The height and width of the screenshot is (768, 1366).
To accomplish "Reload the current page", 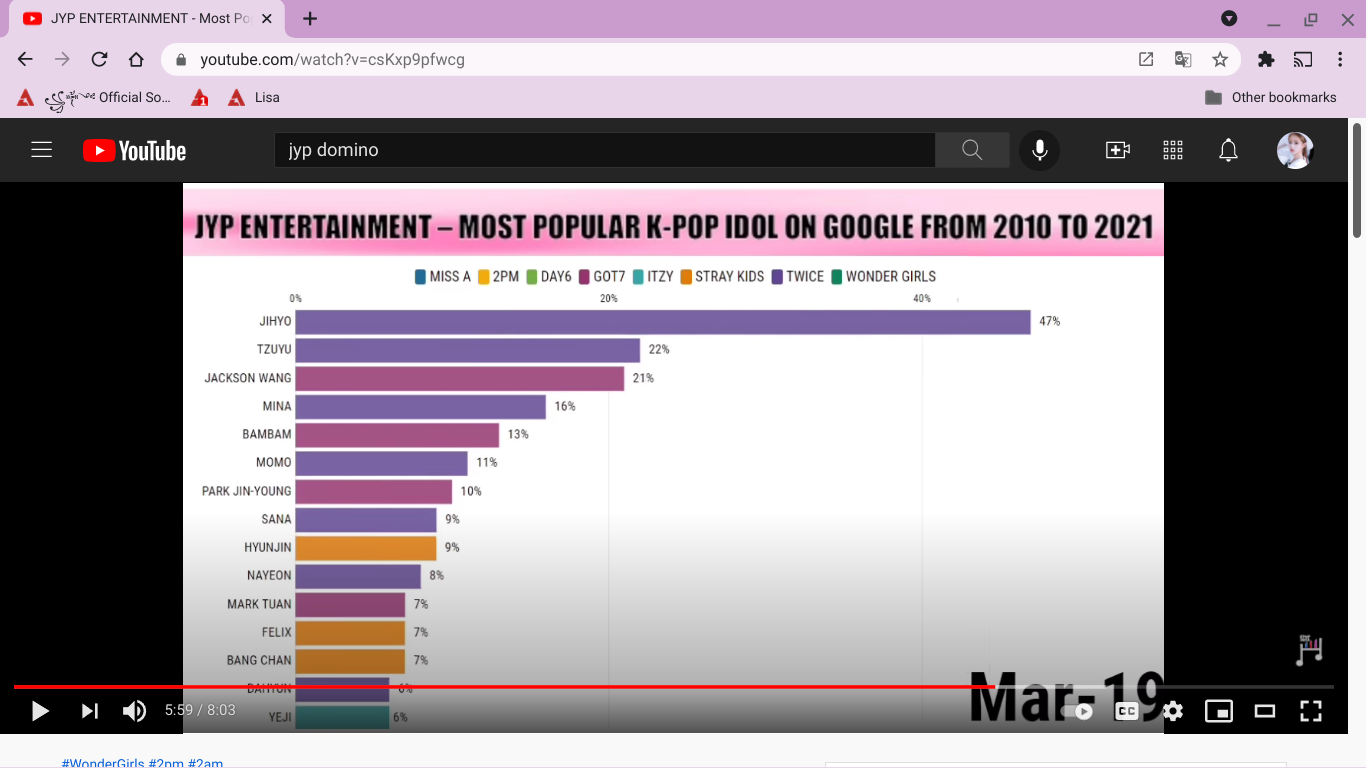I will 99,59.
